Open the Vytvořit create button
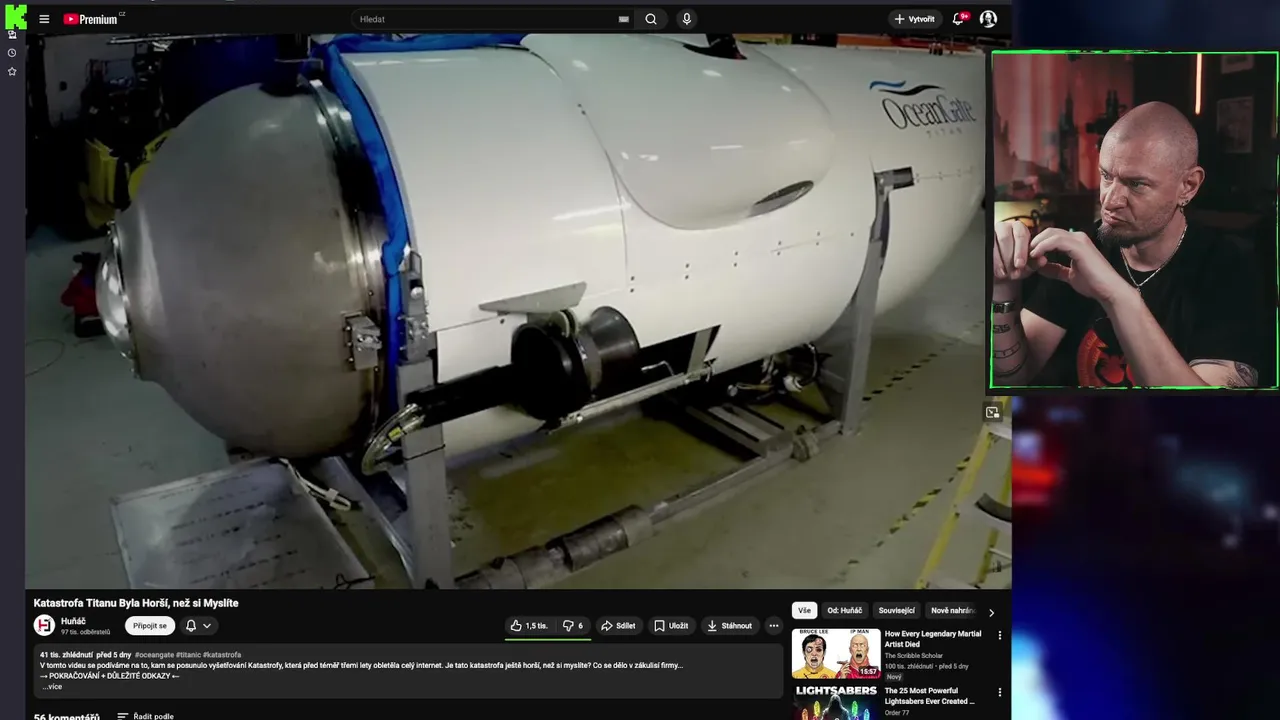1280x720 pixels. point(914,19)
